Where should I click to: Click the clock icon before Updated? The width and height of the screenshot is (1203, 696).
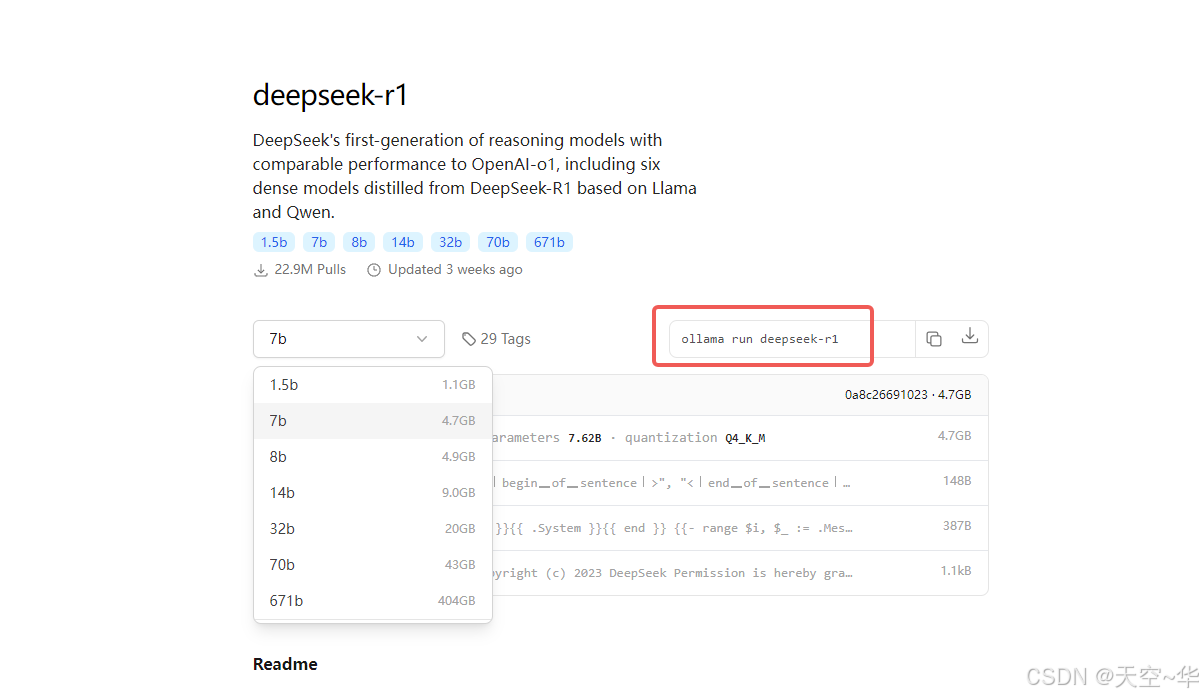[x=374, y=270]
